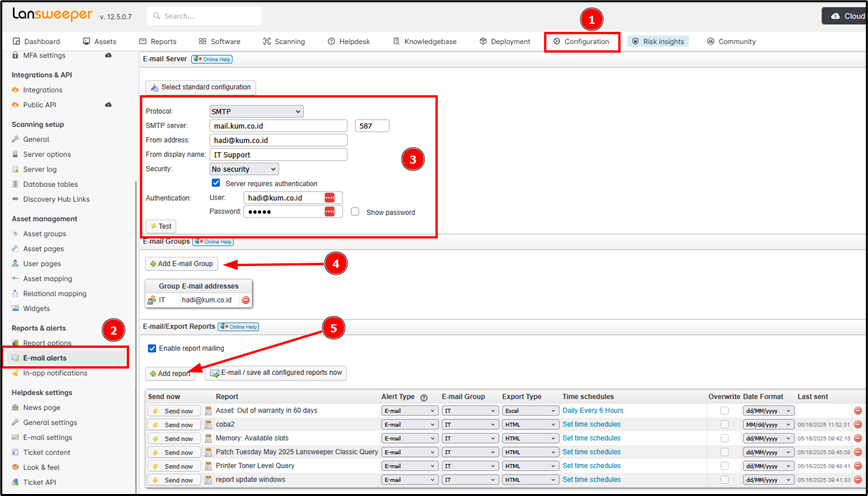Image resolution: width=868 pixels, height=496 pixels.
Task: Click the red icon in Password field
Action: point(330,211)
